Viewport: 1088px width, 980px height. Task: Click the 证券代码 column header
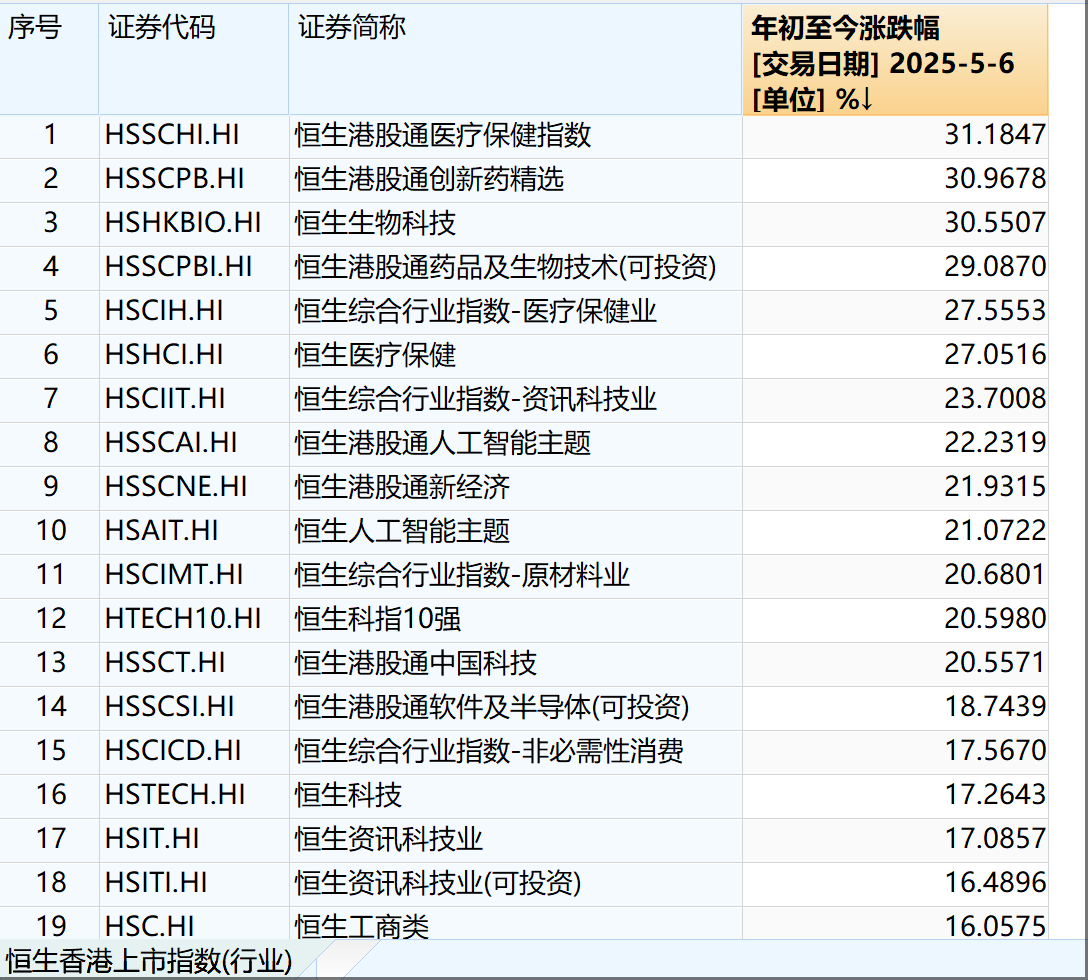point(150,30)
